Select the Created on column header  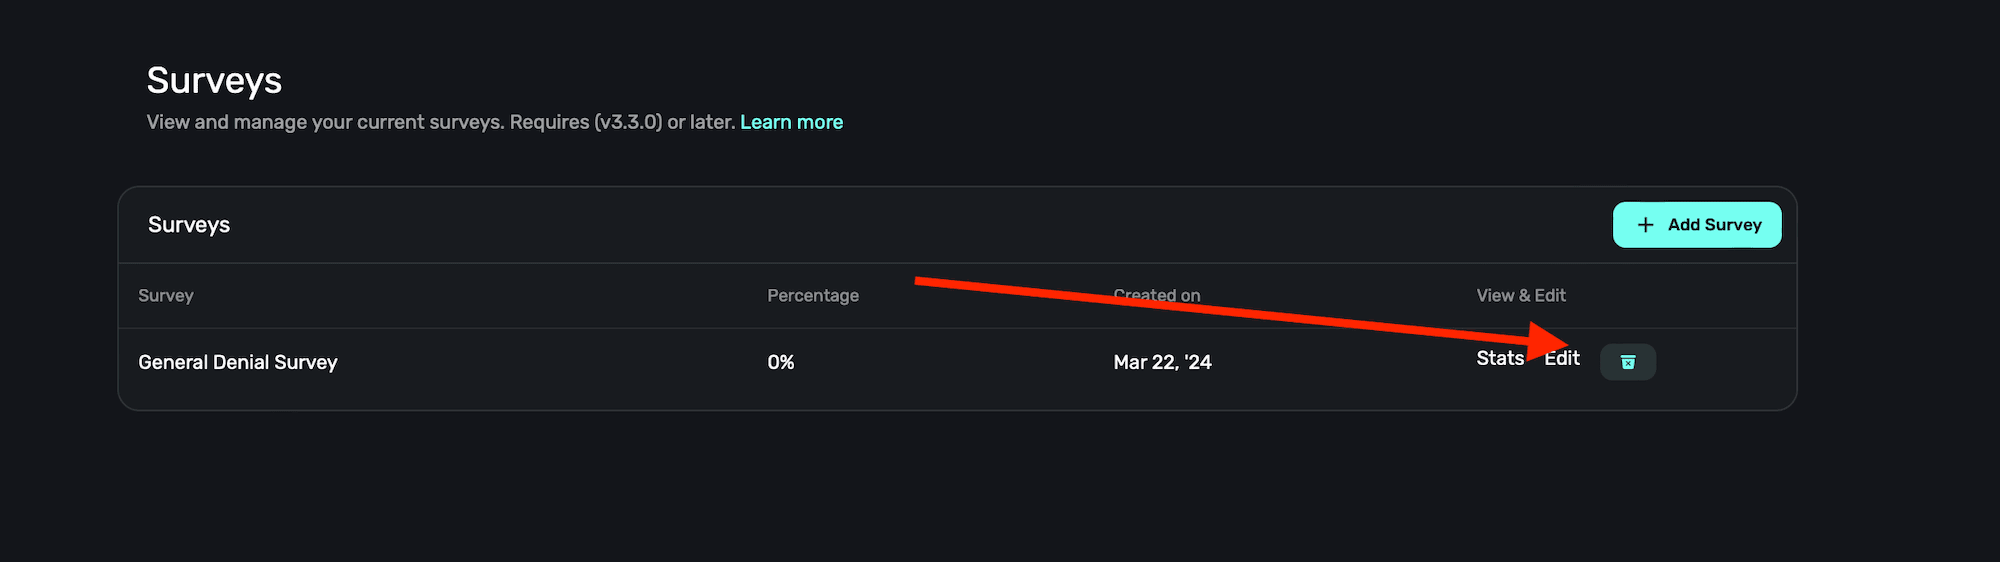pos(1157,296)
